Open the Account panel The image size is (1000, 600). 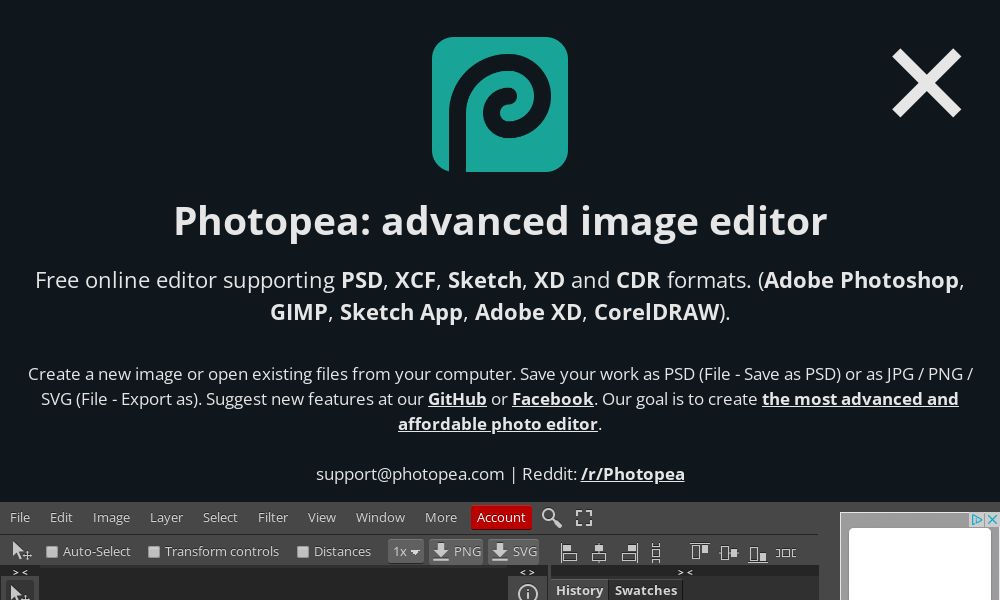(x=501, y=518)
